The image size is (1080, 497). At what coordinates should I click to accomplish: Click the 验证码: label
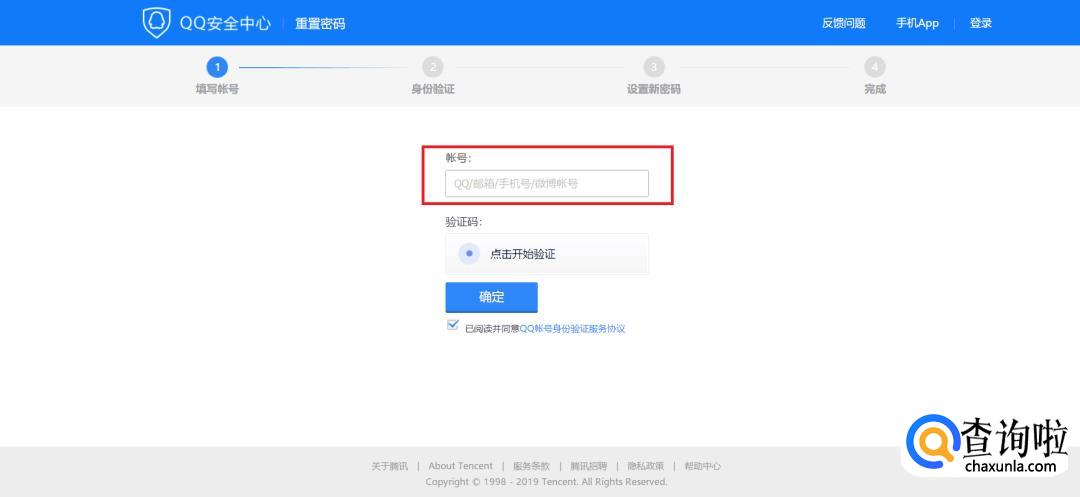coord(464,222)
